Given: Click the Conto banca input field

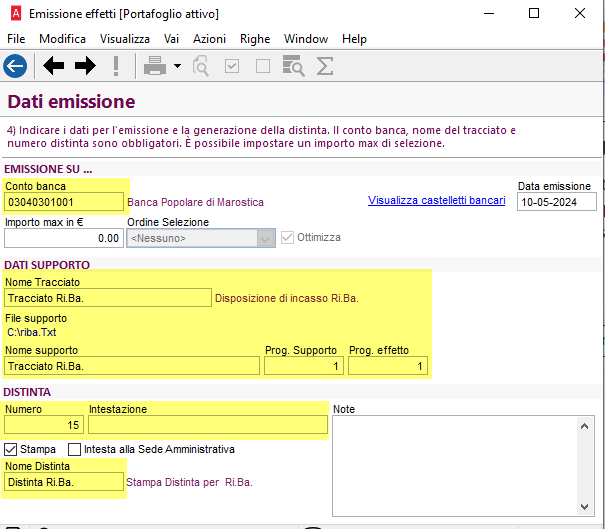Looking at the screenshot, I should 64,202.
